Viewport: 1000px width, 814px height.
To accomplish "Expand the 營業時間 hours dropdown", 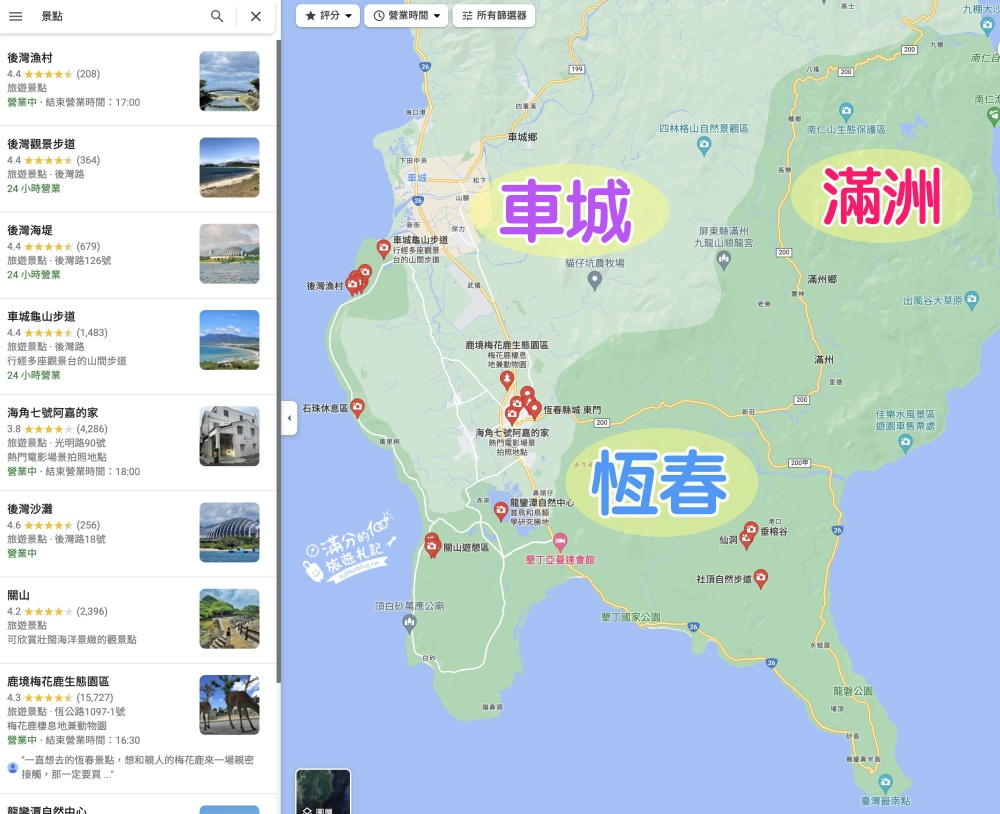I will click(x=406, y=16).
